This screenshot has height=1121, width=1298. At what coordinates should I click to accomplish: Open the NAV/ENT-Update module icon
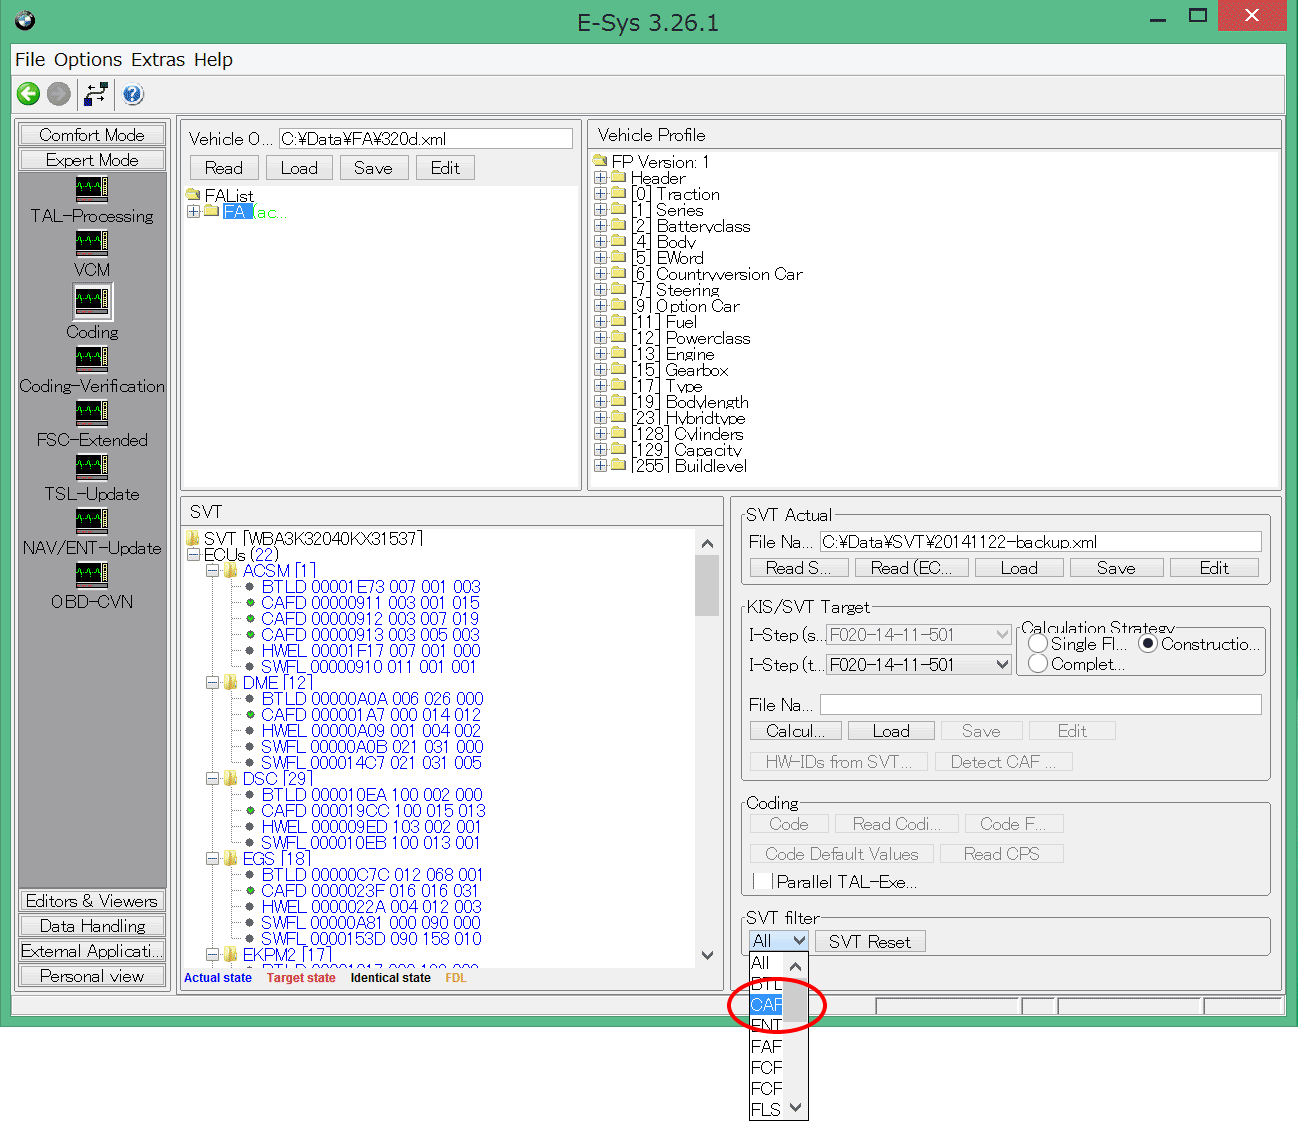point(92,520)
